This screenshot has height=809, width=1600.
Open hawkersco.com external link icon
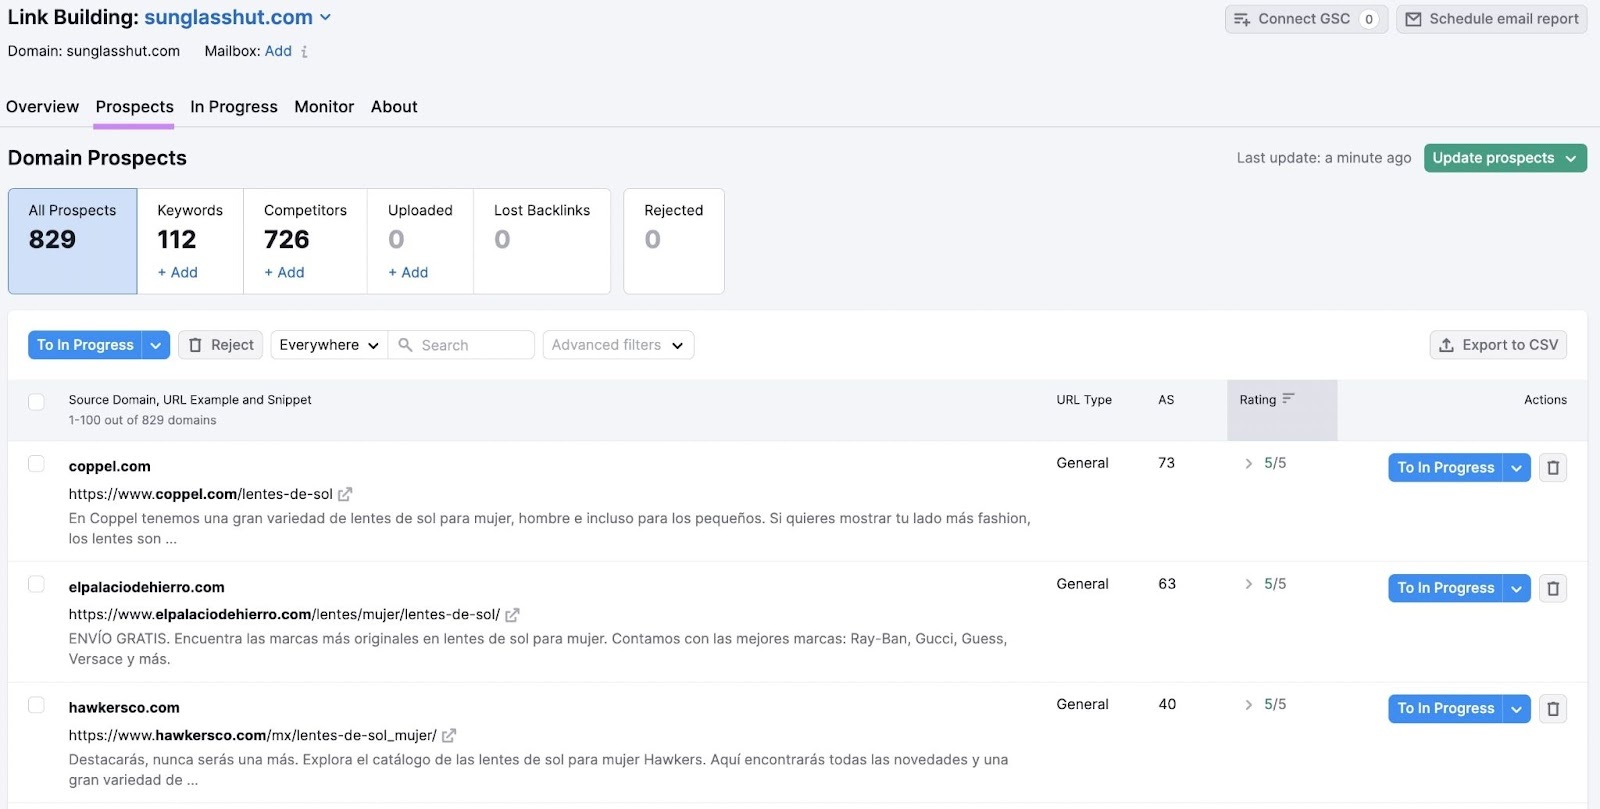449,736
